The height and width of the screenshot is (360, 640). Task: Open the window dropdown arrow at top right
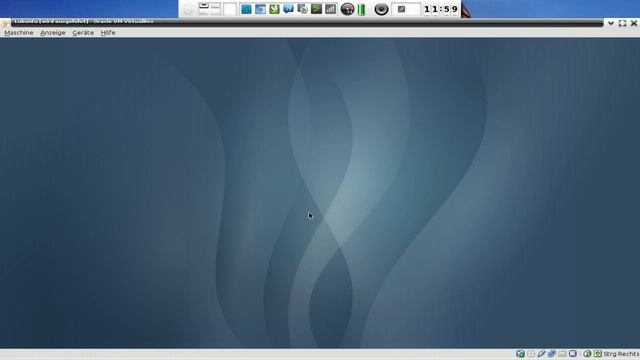pos(611,23)
